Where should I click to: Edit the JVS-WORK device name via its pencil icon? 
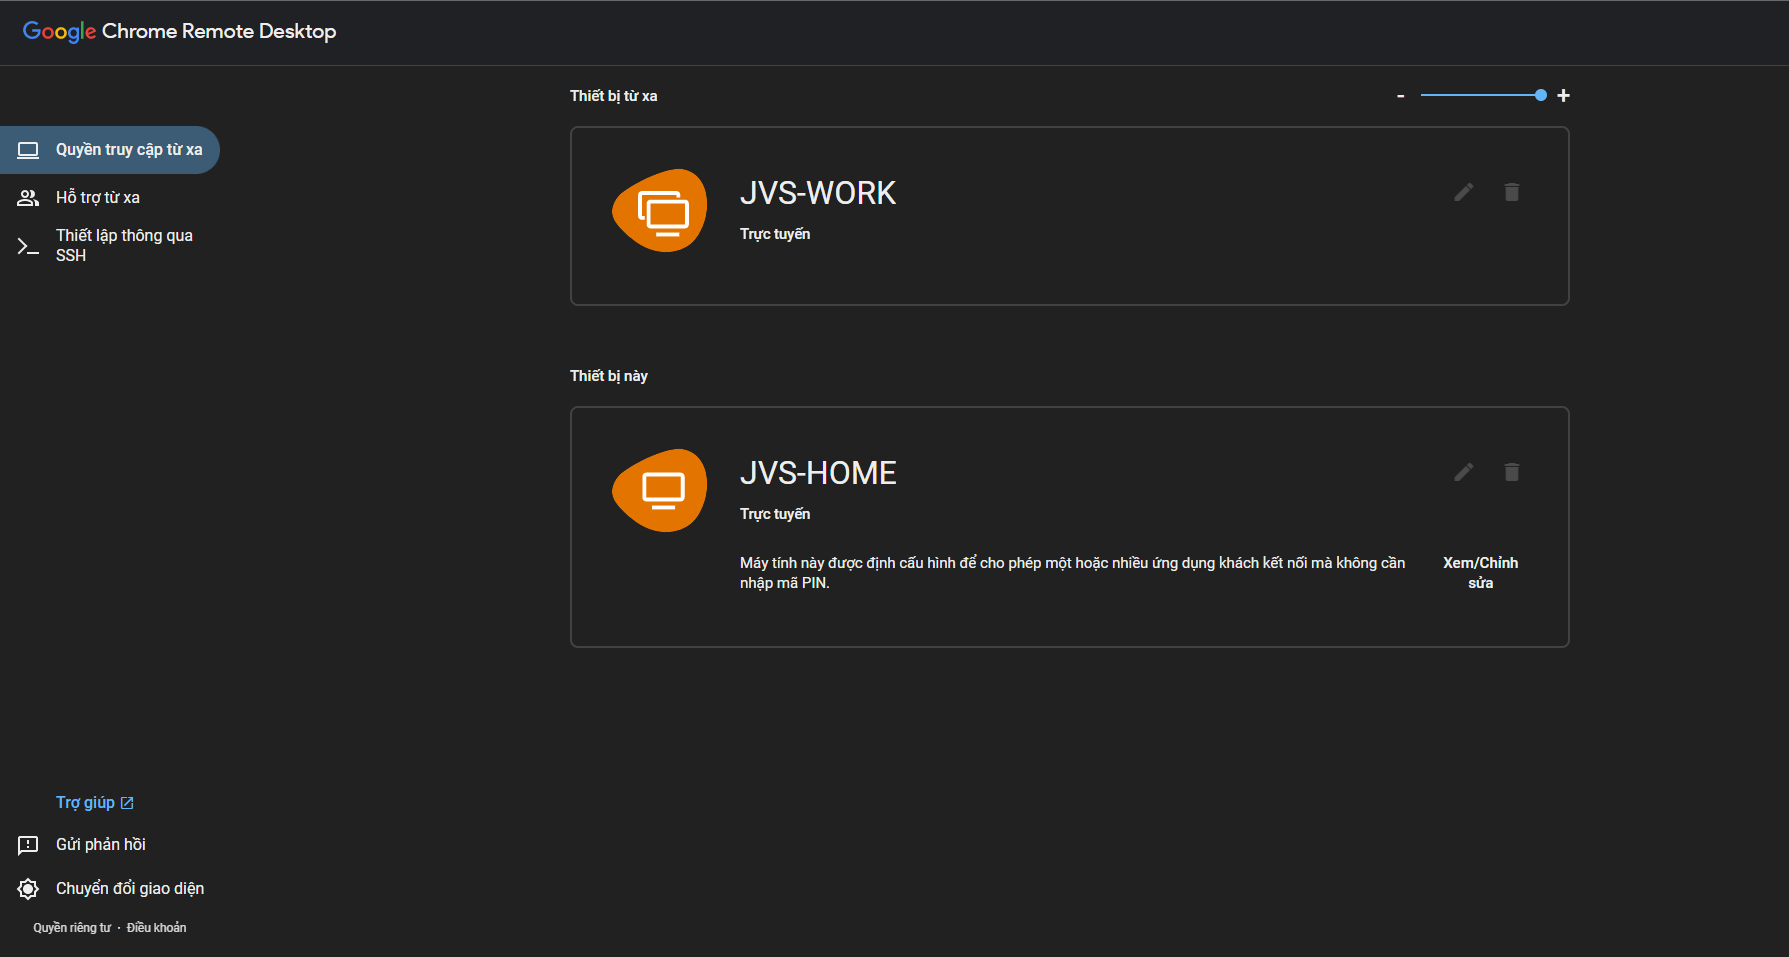(x=1464, y=192)
